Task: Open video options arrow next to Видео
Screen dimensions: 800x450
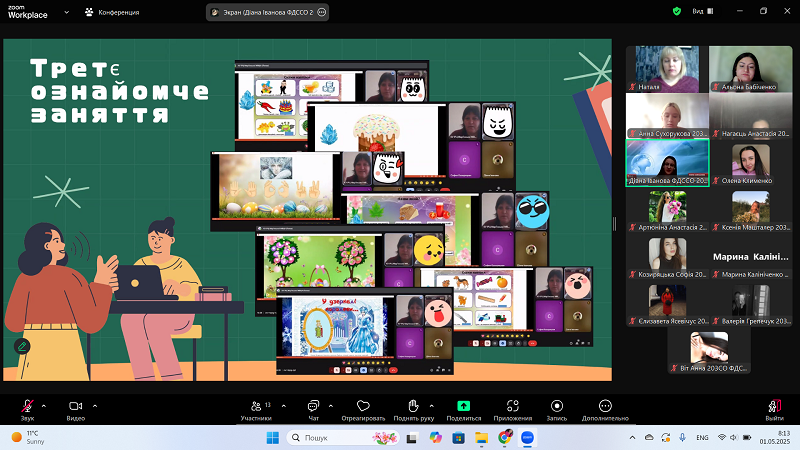Action: tap(95, 406)
